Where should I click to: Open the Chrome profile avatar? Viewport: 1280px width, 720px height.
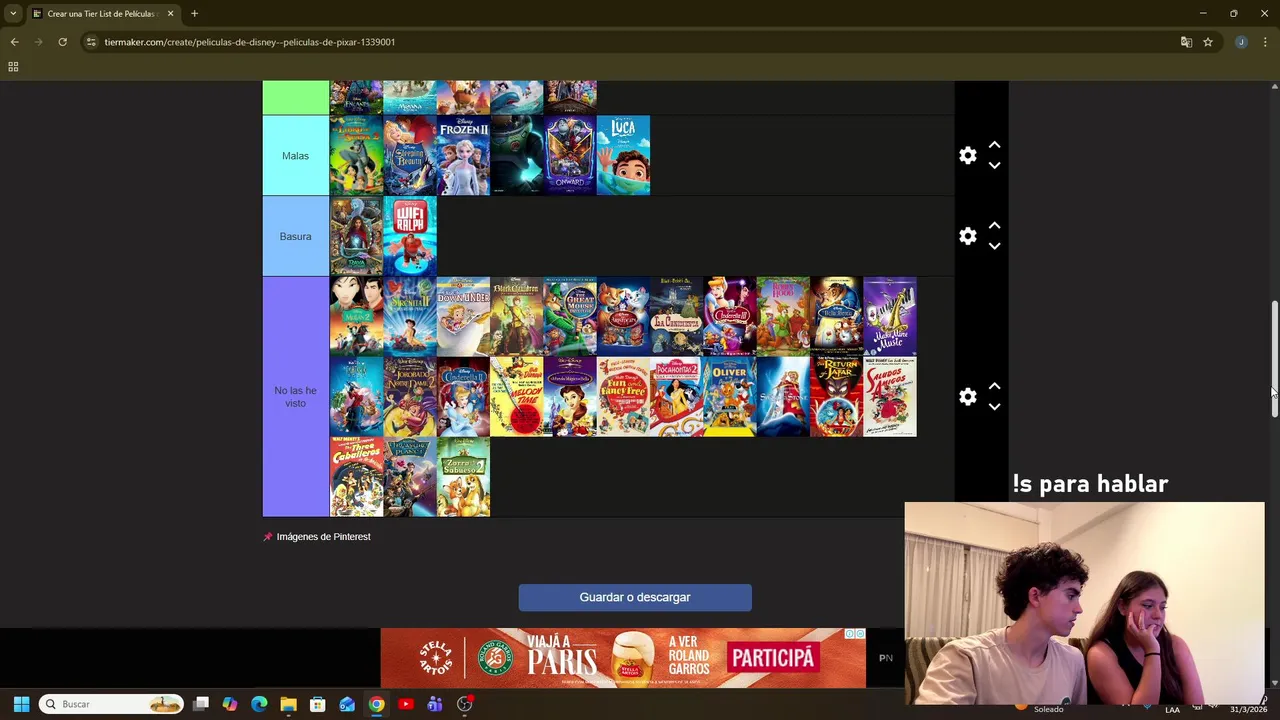tap(1241, 42)
